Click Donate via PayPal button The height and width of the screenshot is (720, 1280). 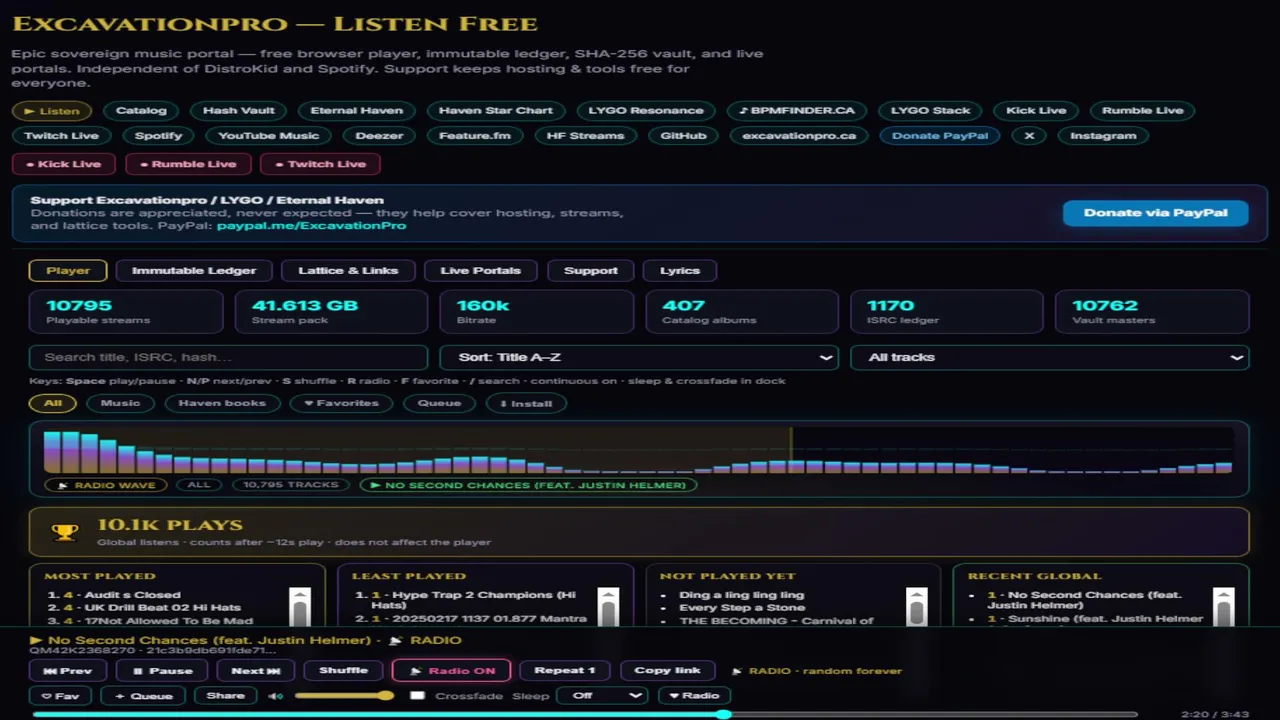tap(1156, 213)
